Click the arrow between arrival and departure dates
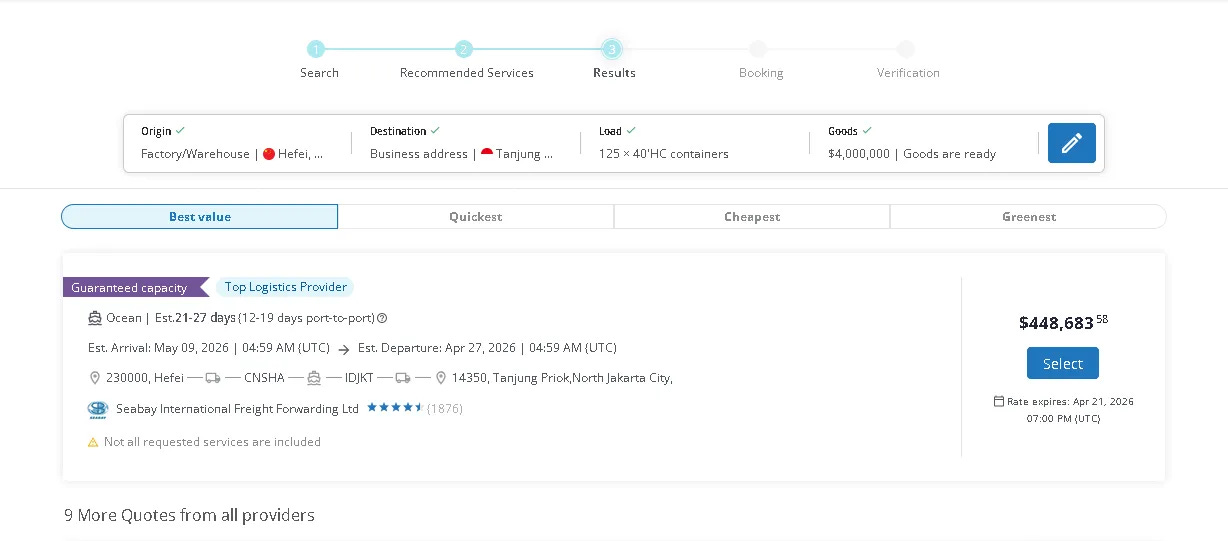Viewport: 1228px width, 541px height. 344,349
